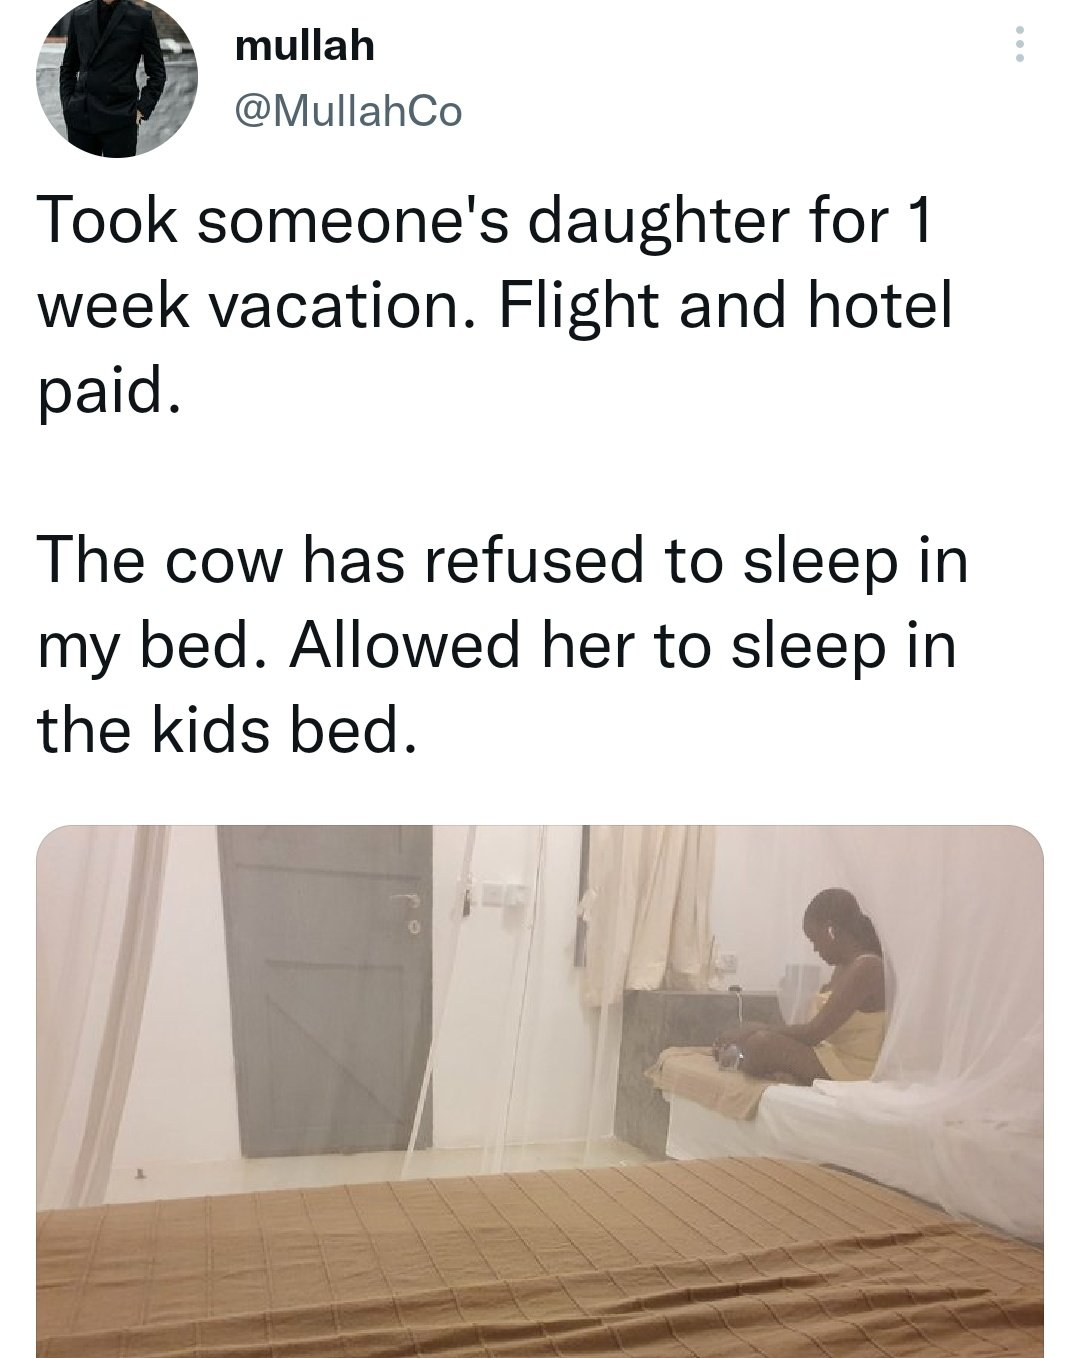The height and width of the screenshot is (1358, 1080).
Task: Open the attached hotel room photo
Action: click(x=540, y=1090)
